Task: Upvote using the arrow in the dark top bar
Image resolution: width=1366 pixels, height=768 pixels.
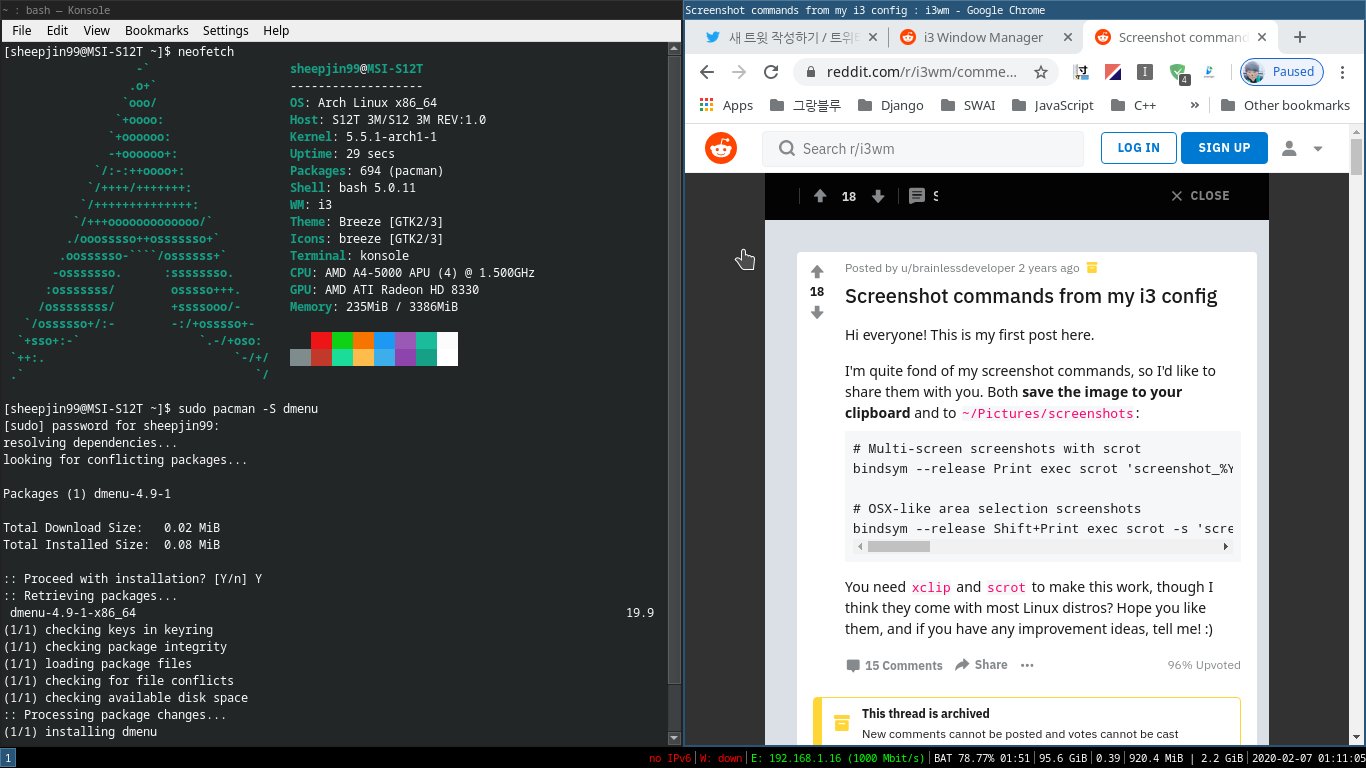Action: [820, 196]
